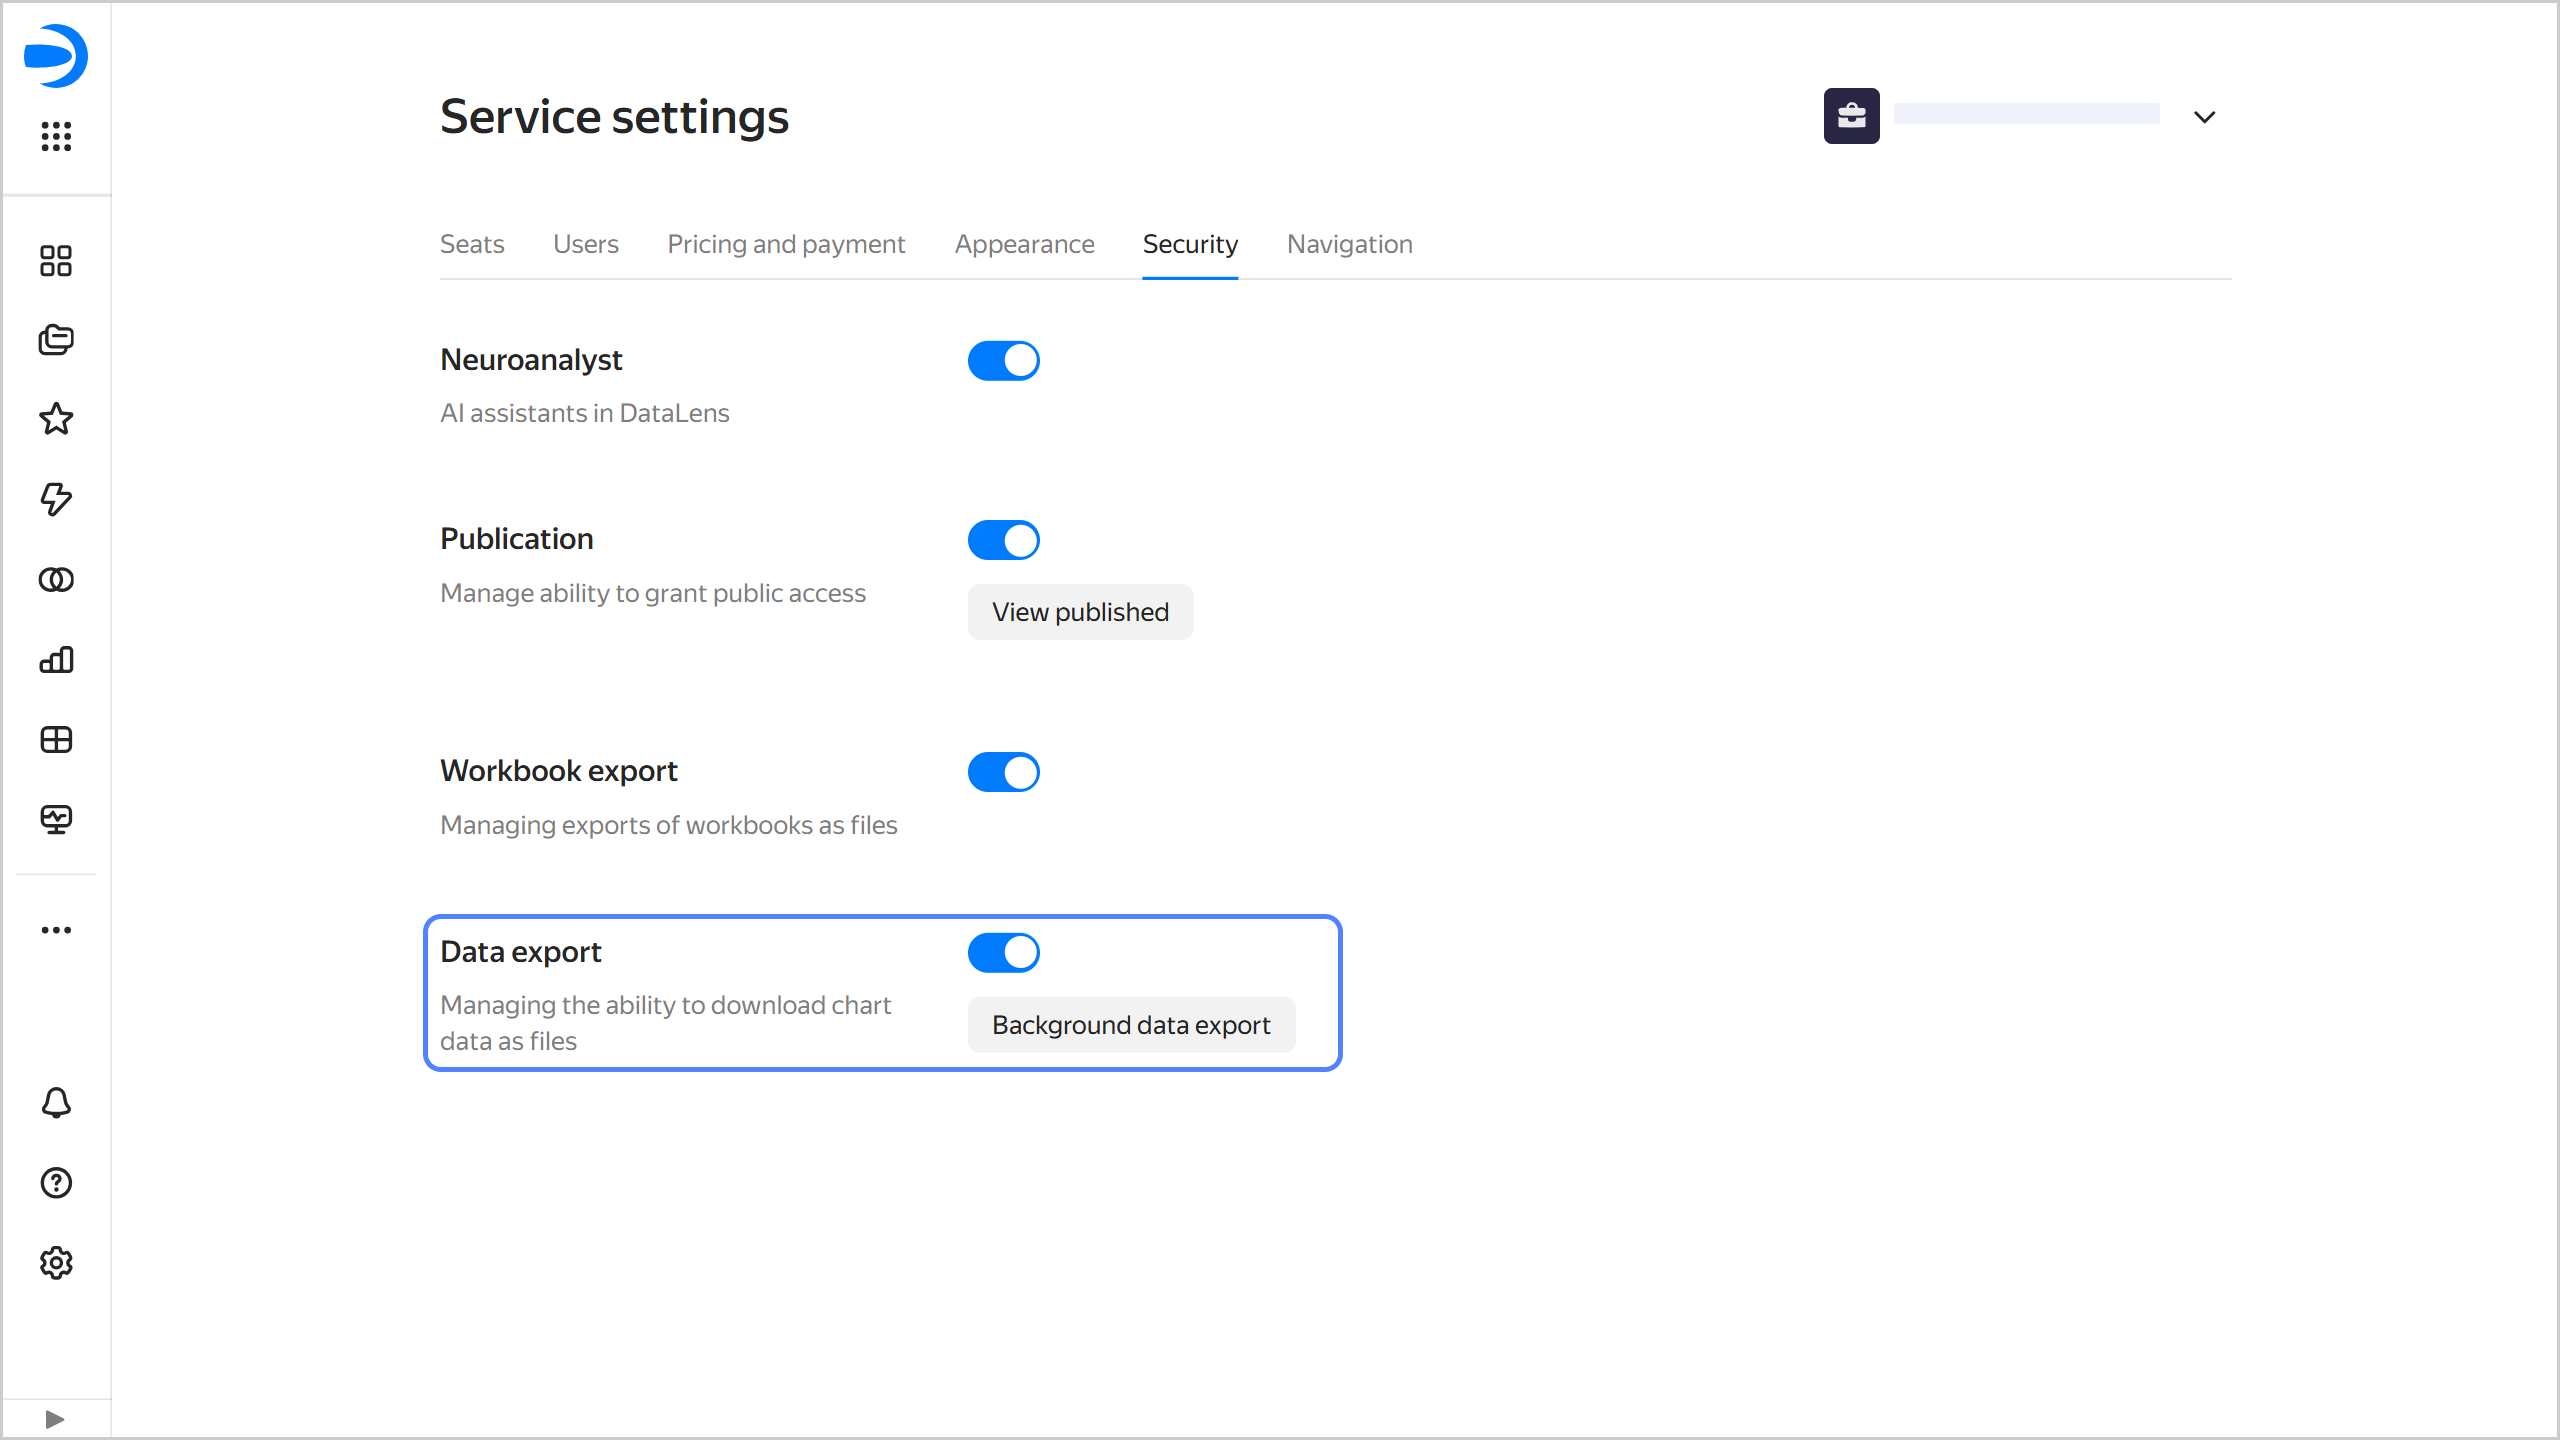Turn off the Publication toggle
The width and height of the screenshot is (2560, 1440).
[1003, 540]
